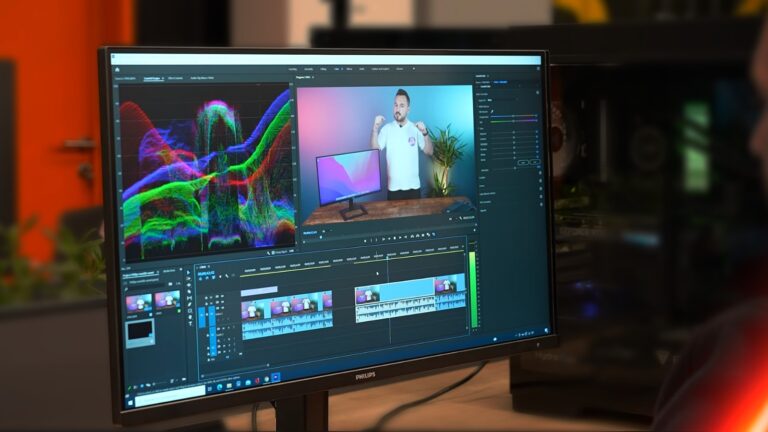This screenshot has height=432, width=768.
Task: Click Add Marker in the Program Monitor controls
Action: pos(365,241)
